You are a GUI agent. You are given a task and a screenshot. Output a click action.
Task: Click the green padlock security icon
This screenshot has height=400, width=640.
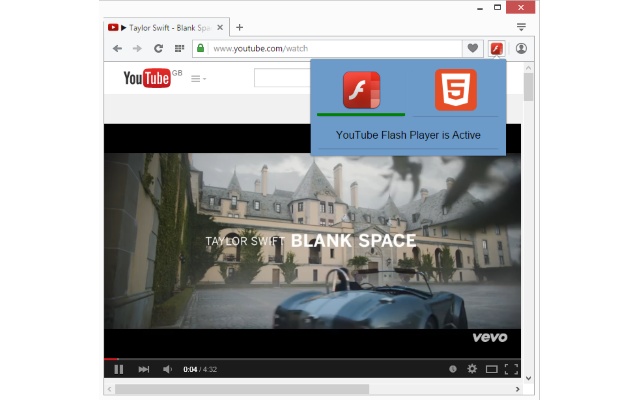click(200, 48)
